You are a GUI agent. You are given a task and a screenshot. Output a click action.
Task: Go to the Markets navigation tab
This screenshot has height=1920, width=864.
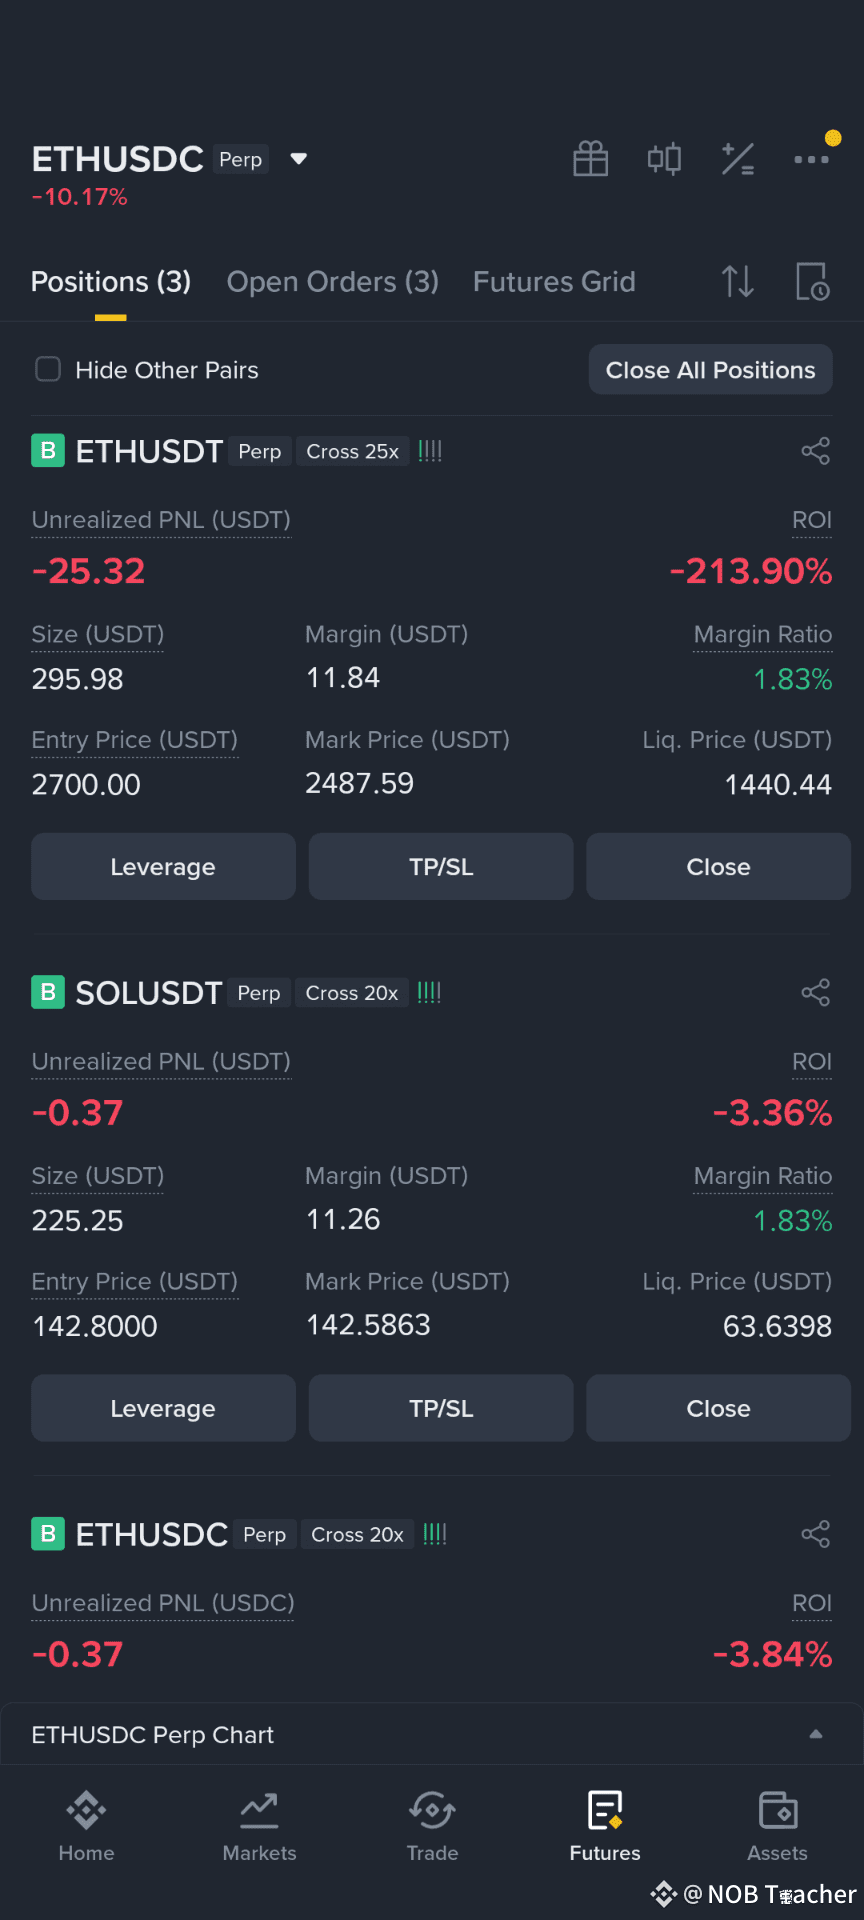(x=259, y=1827)
